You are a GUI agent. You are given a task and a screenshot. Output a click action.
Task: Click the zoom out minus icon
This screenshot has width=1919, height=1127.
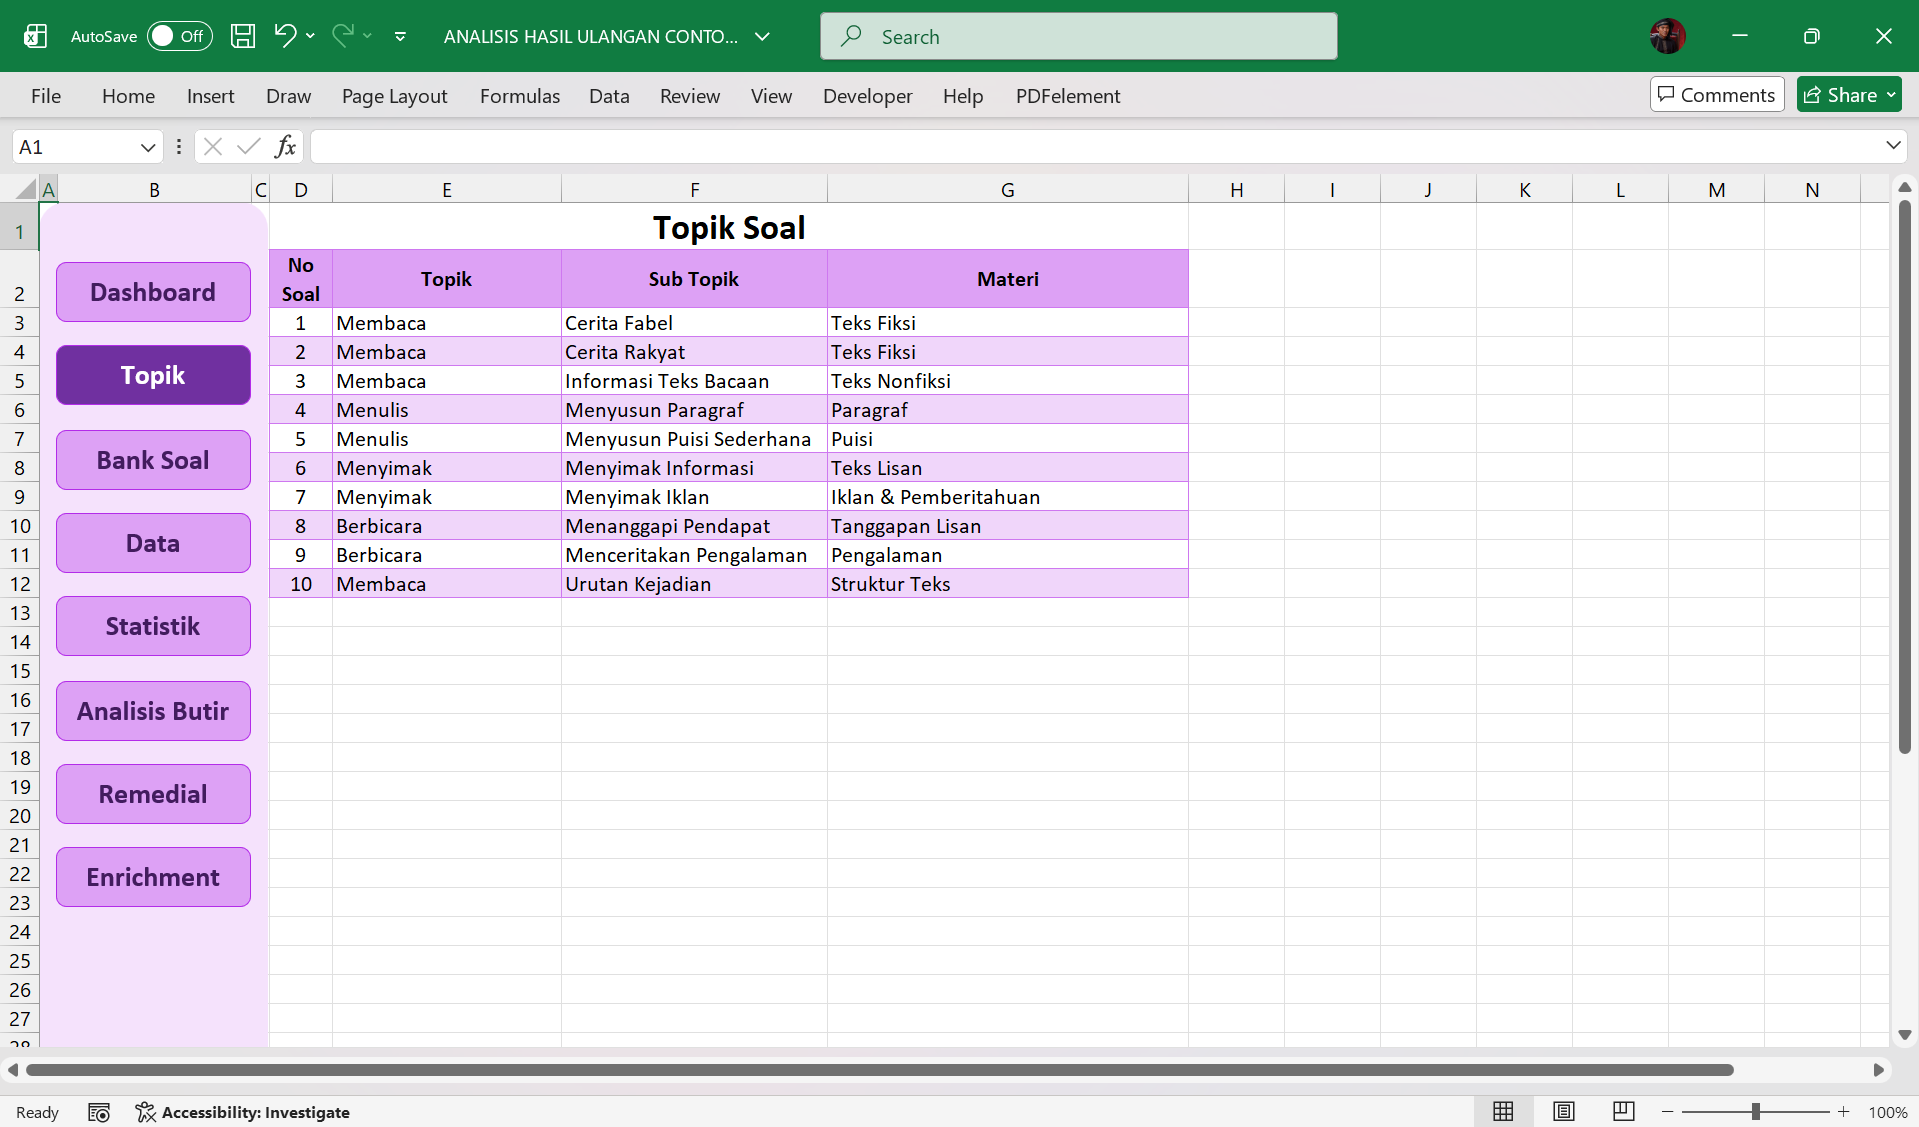(x=1667, y=1112)
